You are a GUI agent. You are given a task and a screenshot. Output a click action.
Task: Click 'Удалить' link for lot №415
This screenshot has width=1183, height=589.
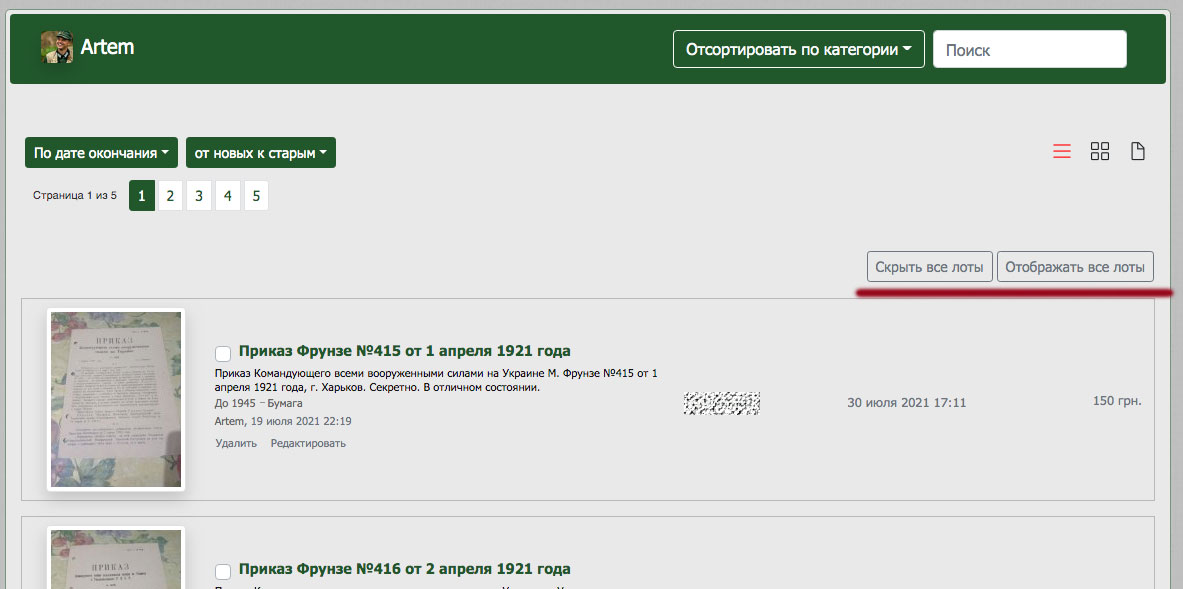click(x=236, y=443)
